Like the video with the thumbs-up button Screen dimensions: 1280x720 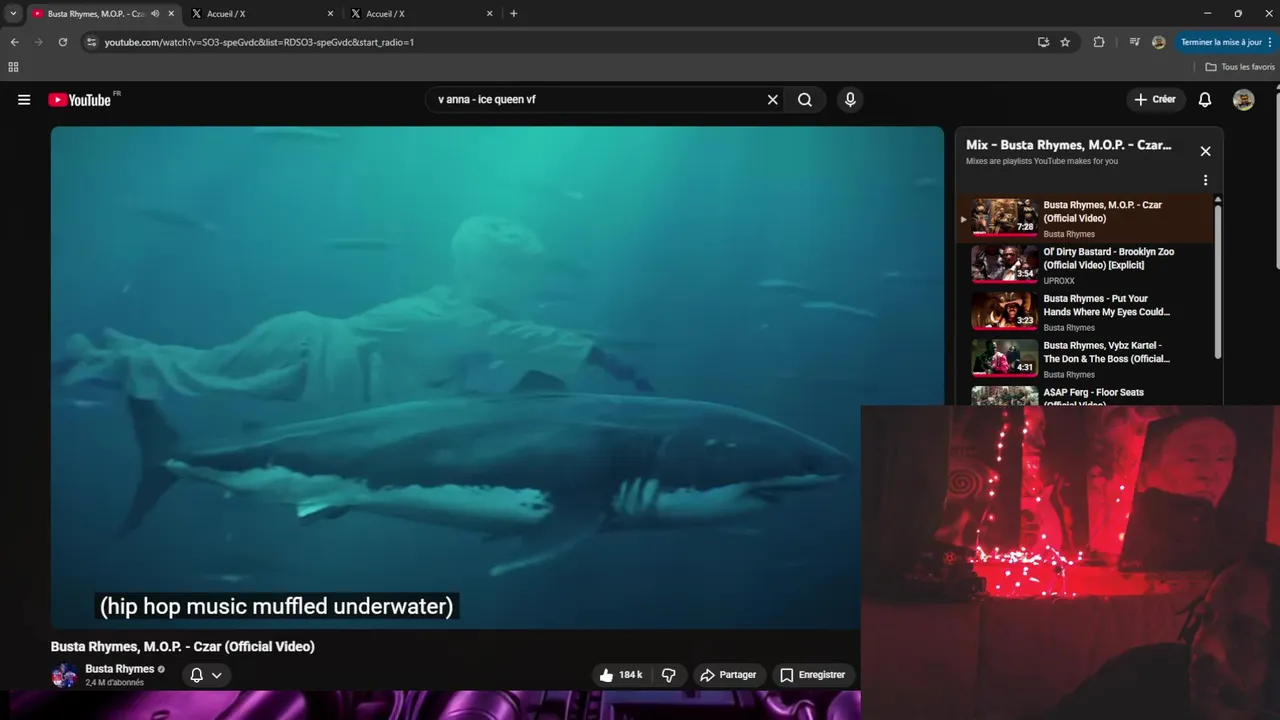(x=620, y=675)
